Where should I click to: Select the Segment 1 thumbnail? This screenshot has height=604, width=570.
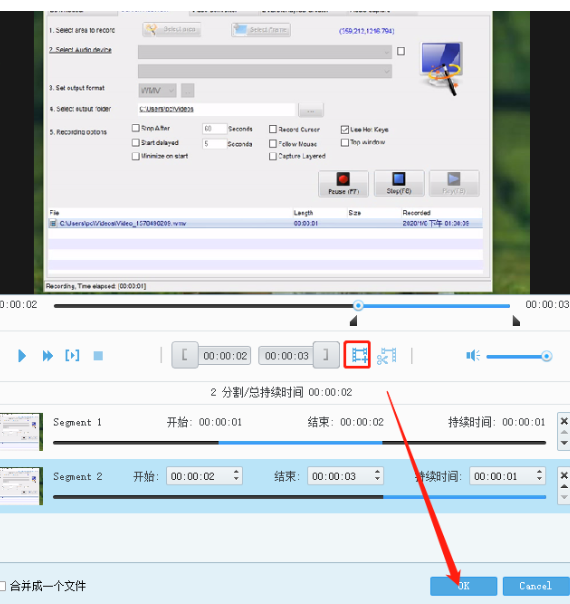point(21,431)
